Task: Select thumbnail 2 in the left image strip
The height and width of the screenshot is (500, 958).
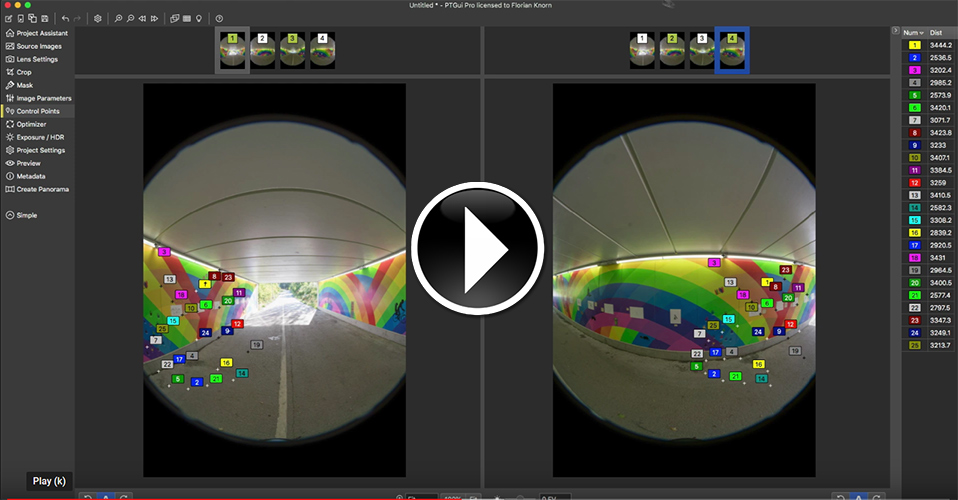Action: (263, 51)
